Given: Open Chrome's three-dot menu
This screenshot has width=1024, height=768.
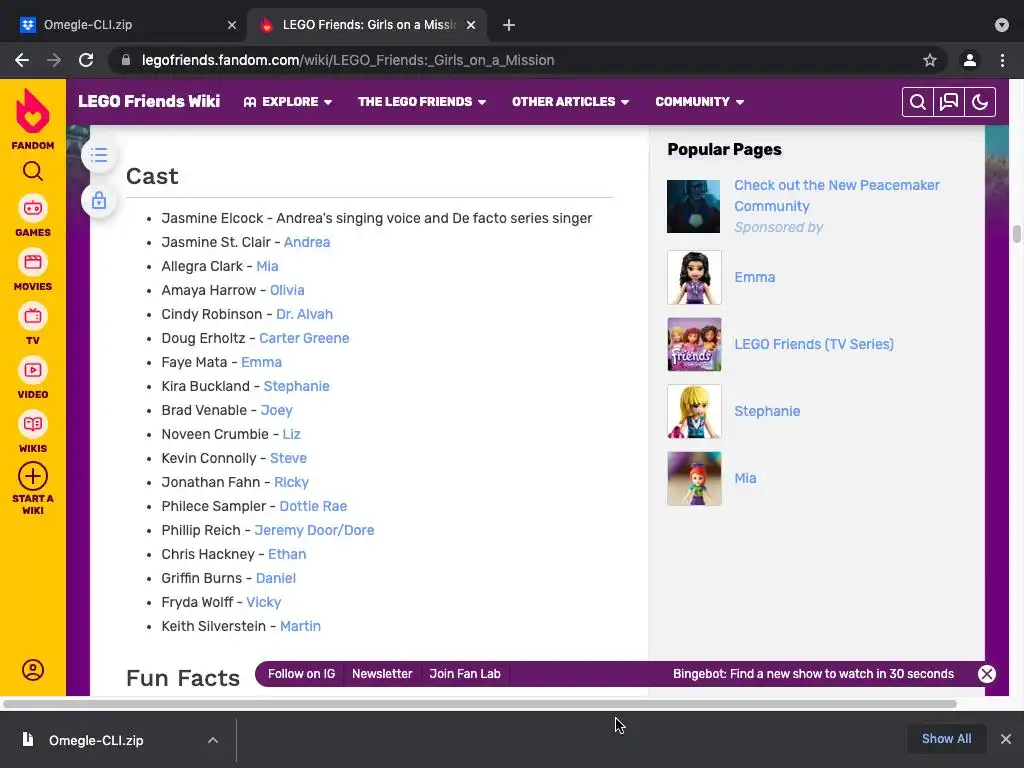Looking at the screenshot, I should pos(1002,60).
